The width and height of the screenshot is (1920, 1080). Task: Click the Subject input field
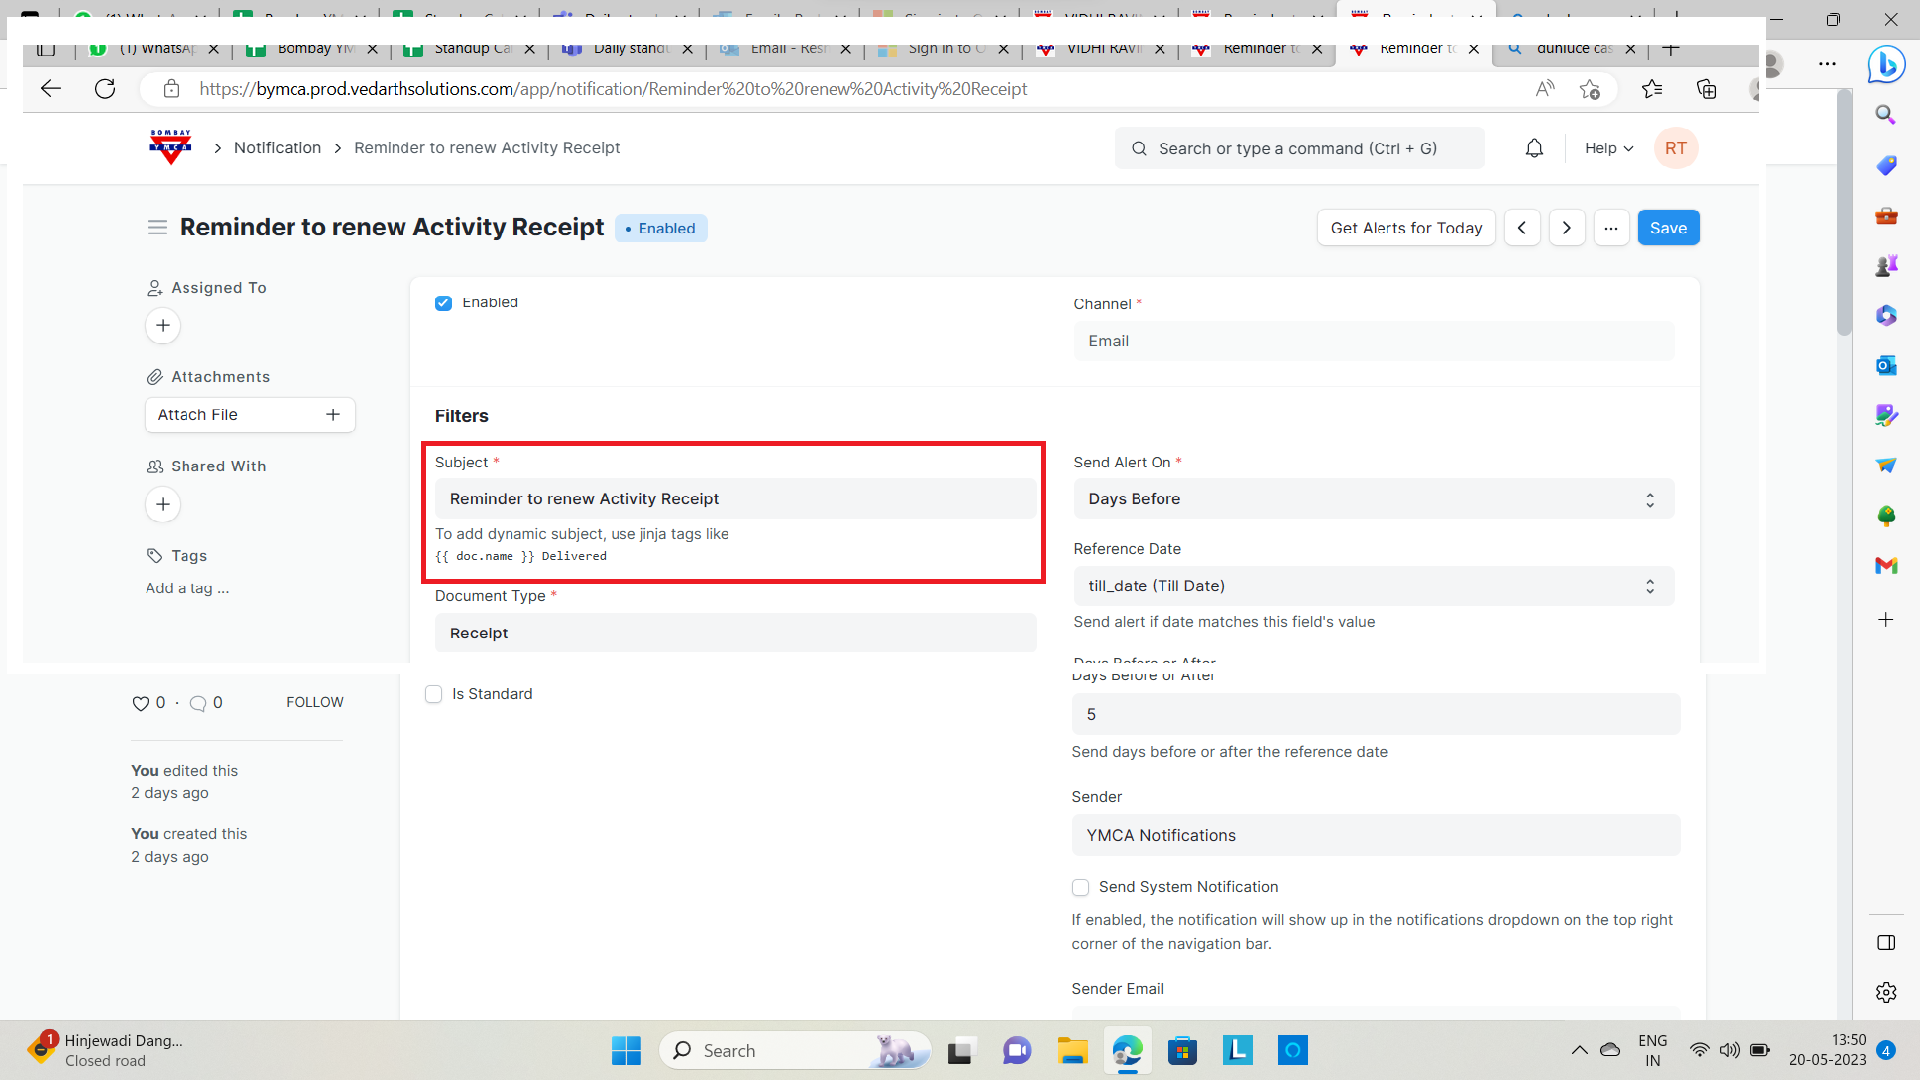coord(735,499)
